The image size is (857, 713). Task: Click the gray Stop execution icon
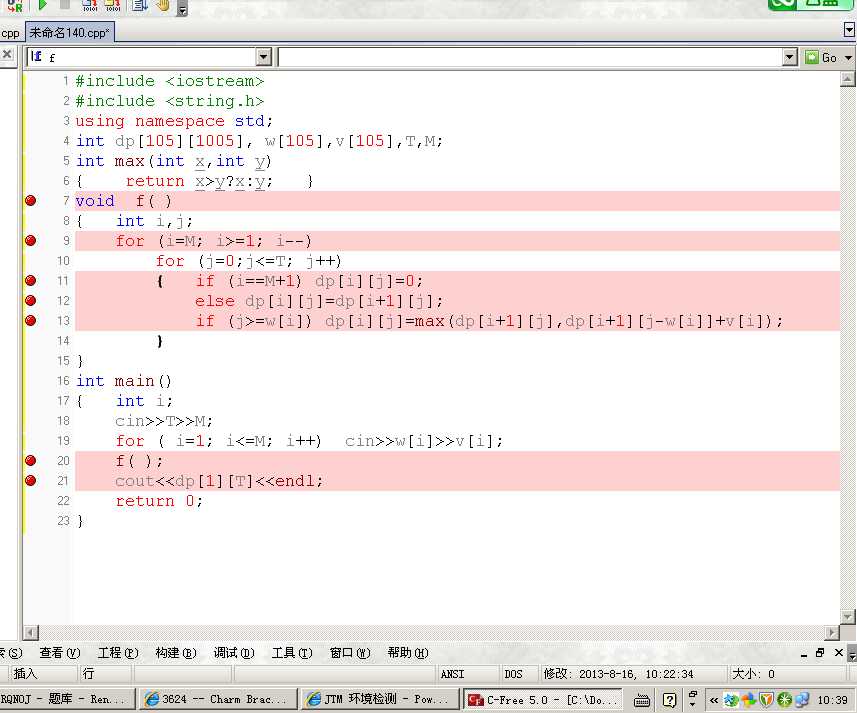click(x=64, y=4)
